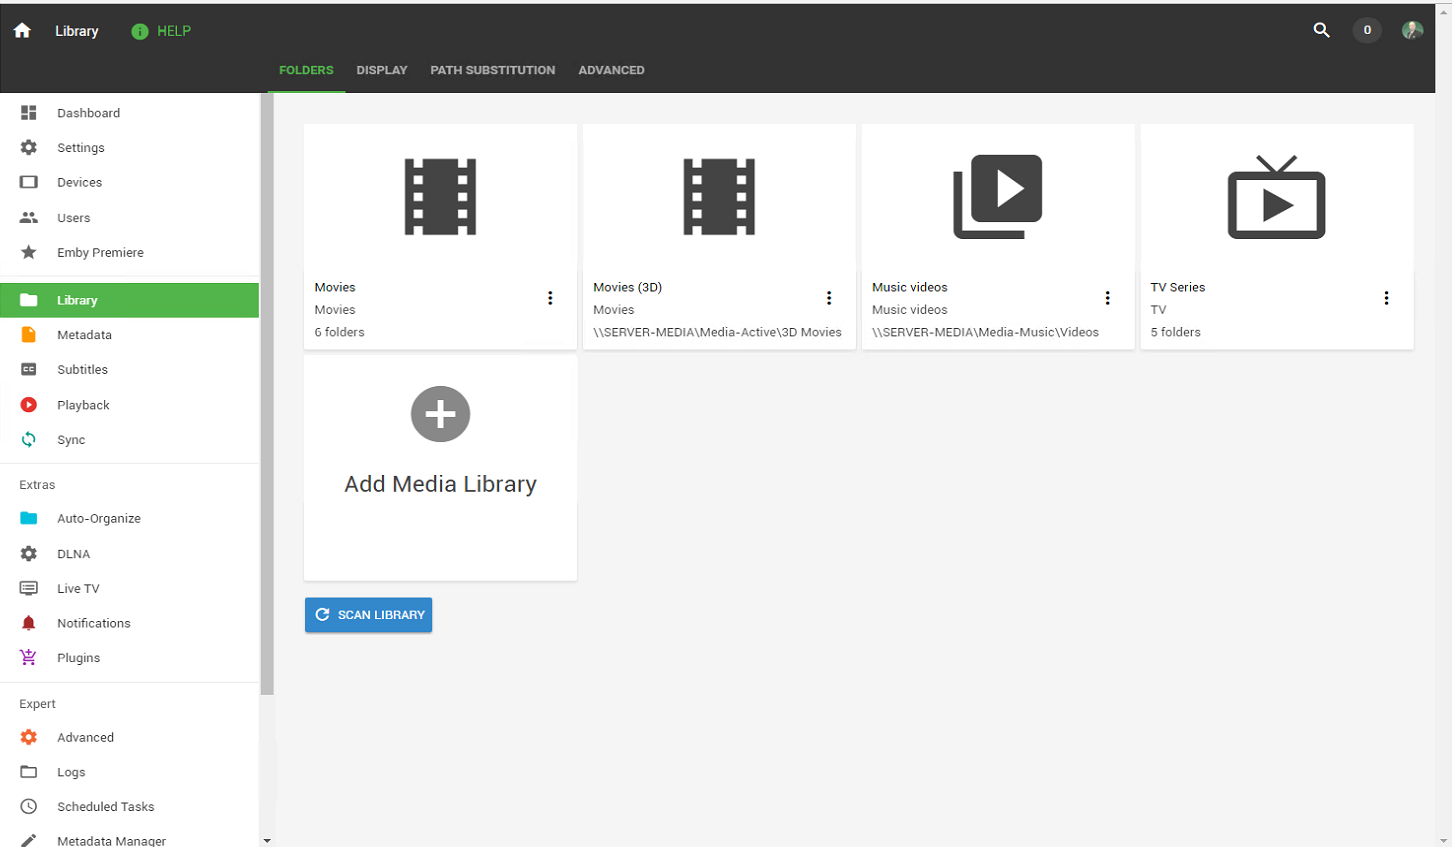The width and height of the screenshot is (1453, 847).
Task: Click the Plugins shopping cart icon
Action: pos(29,658)
